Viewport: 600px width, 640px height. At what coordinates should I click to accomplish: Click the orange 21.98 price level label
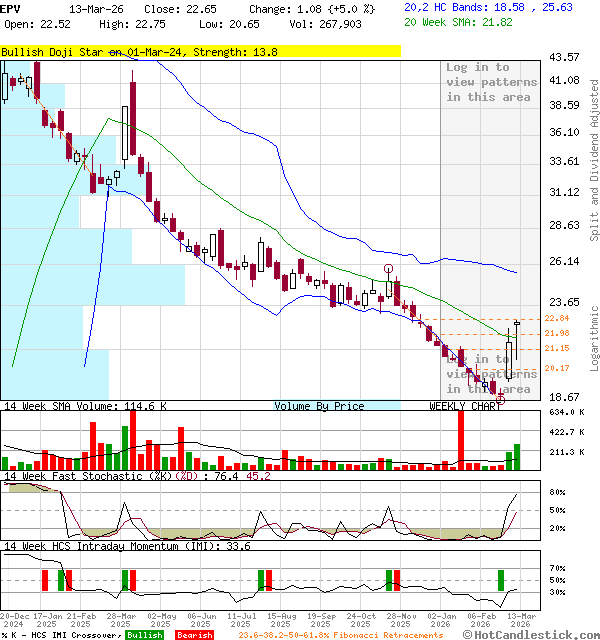559,333
